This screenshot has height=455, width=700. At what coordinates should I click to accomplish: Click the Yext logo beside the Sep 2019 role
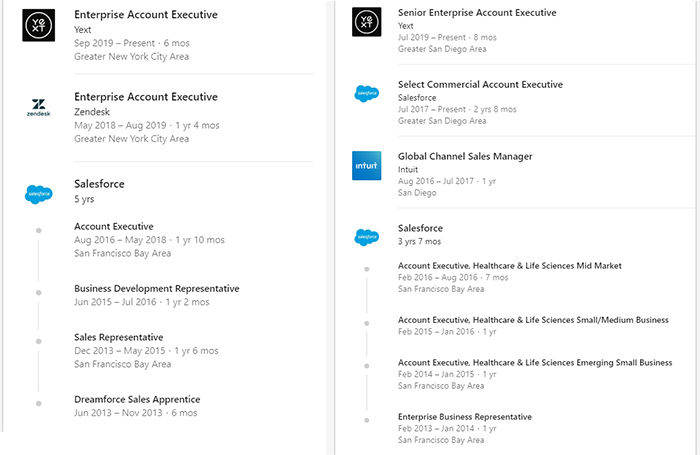tap(38, 25)
